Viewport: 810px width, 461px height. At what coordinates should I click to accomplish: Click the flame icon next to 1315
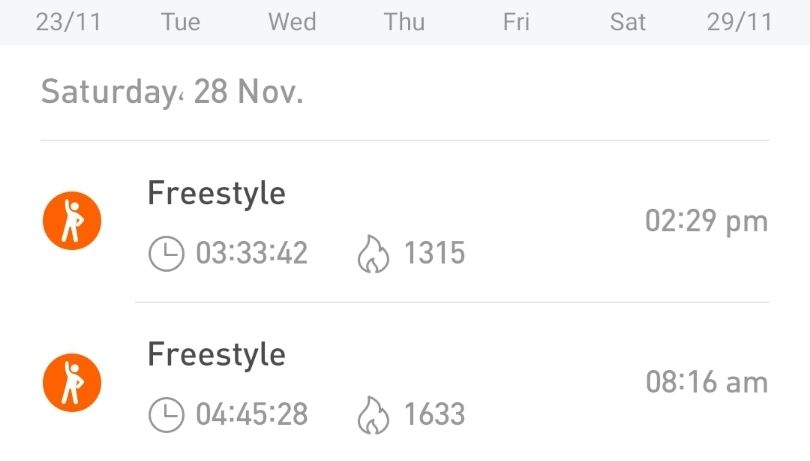[x=372, y=254]
